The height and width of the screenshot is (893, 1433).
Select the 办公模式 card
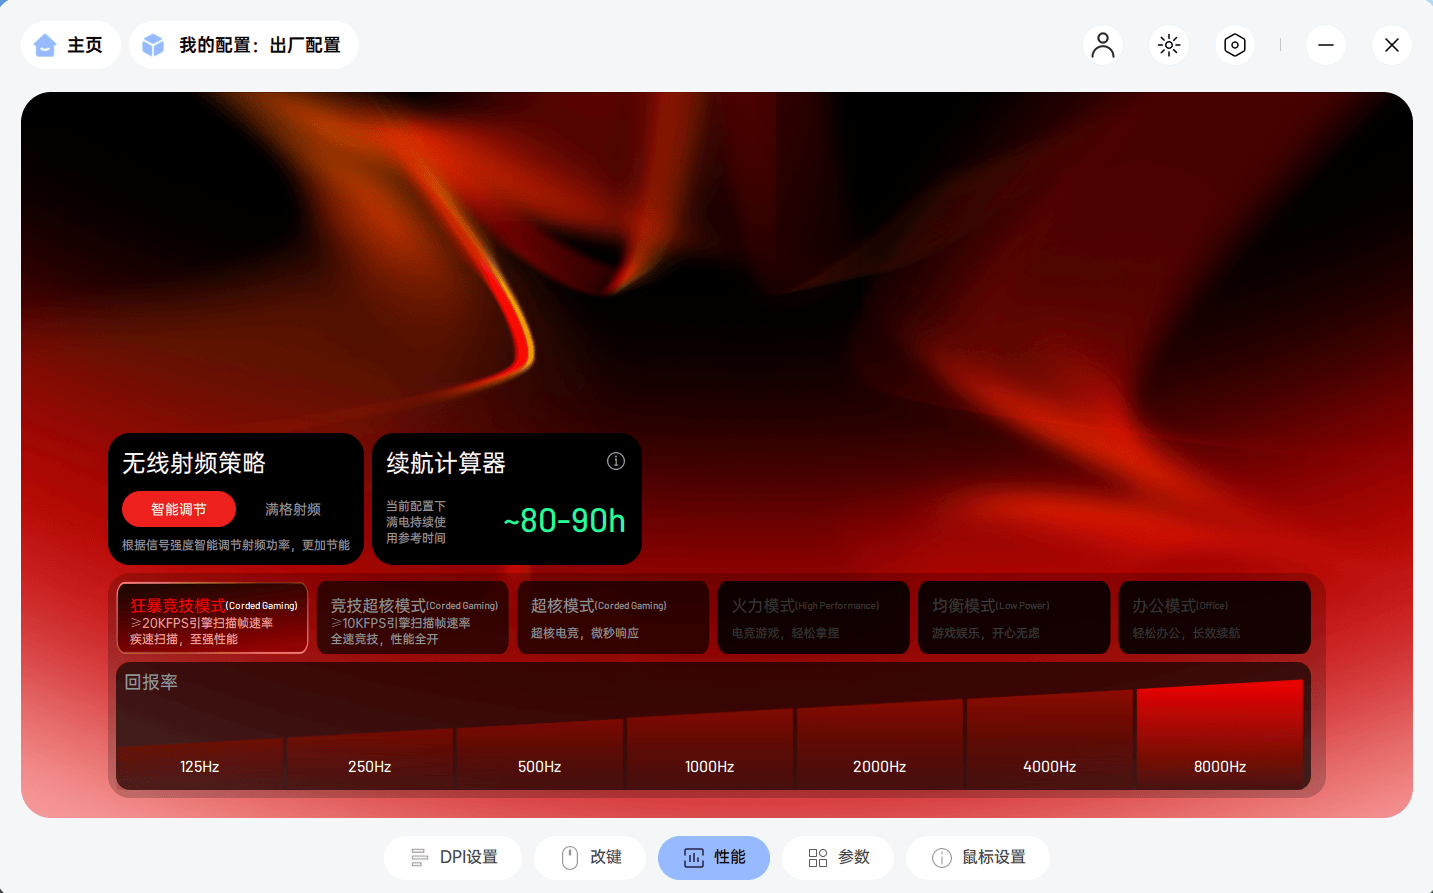(x=1214, y=617)
